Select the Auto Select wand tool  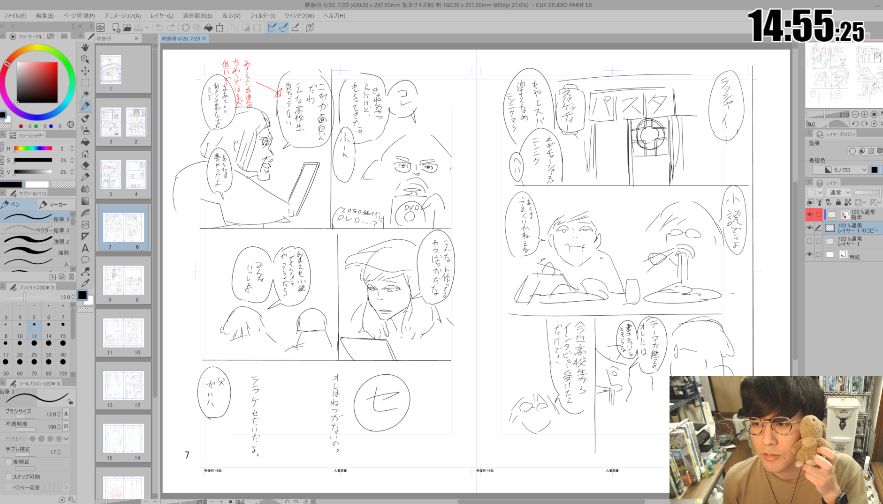pyautogui.click(x=85, y=94)
